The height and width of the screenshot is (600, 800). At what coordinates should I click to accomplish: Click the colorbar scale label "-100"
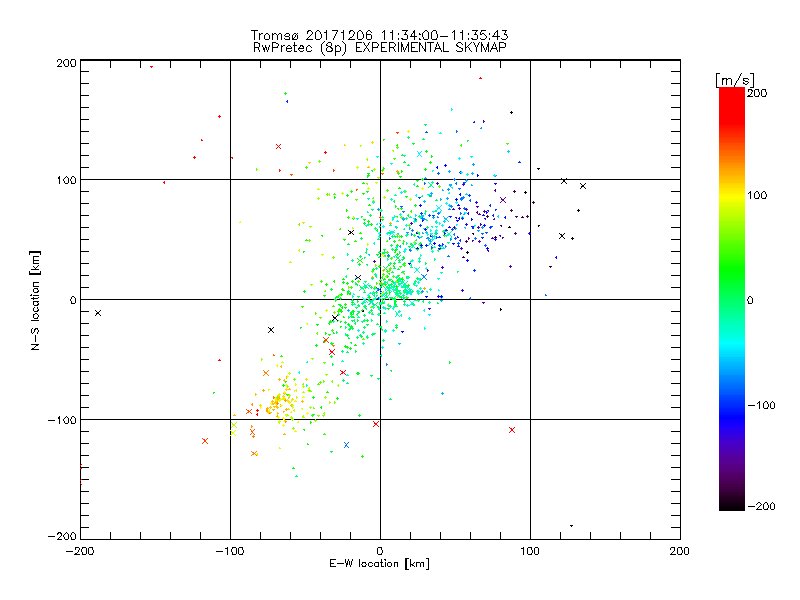click(x=761, y=405)
